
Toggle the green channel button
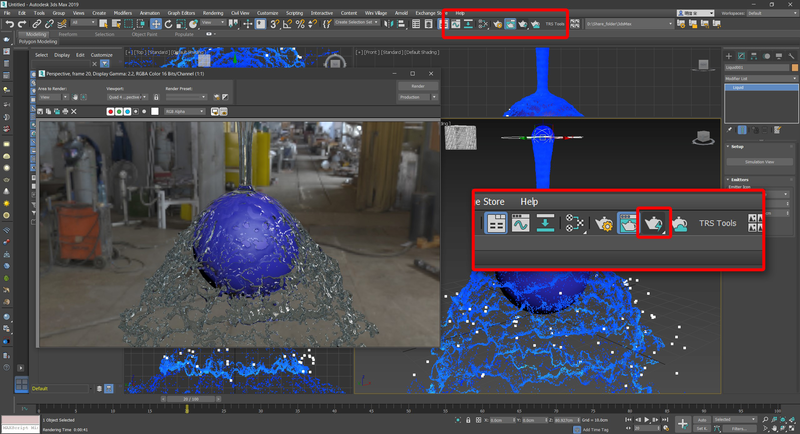tap(120, 112)
